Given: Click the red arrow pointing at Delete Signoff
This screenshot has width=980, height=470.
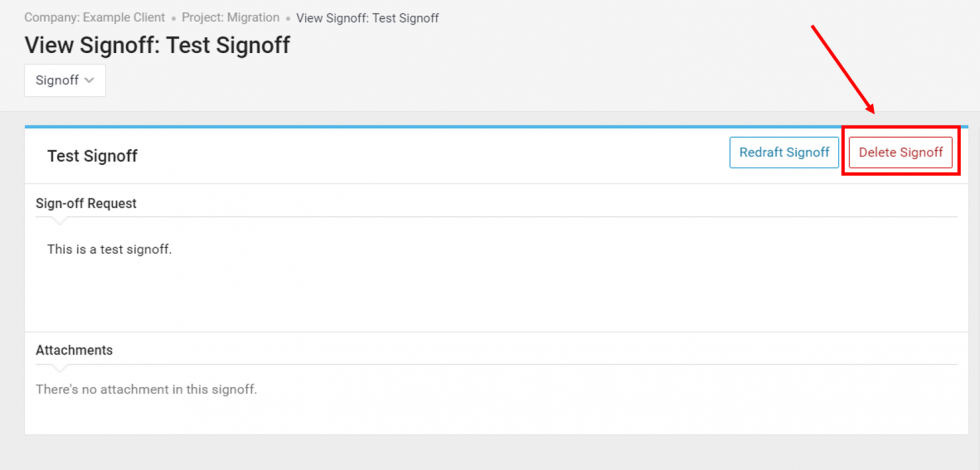Looking at the screenshot, I should click(843, 68).
